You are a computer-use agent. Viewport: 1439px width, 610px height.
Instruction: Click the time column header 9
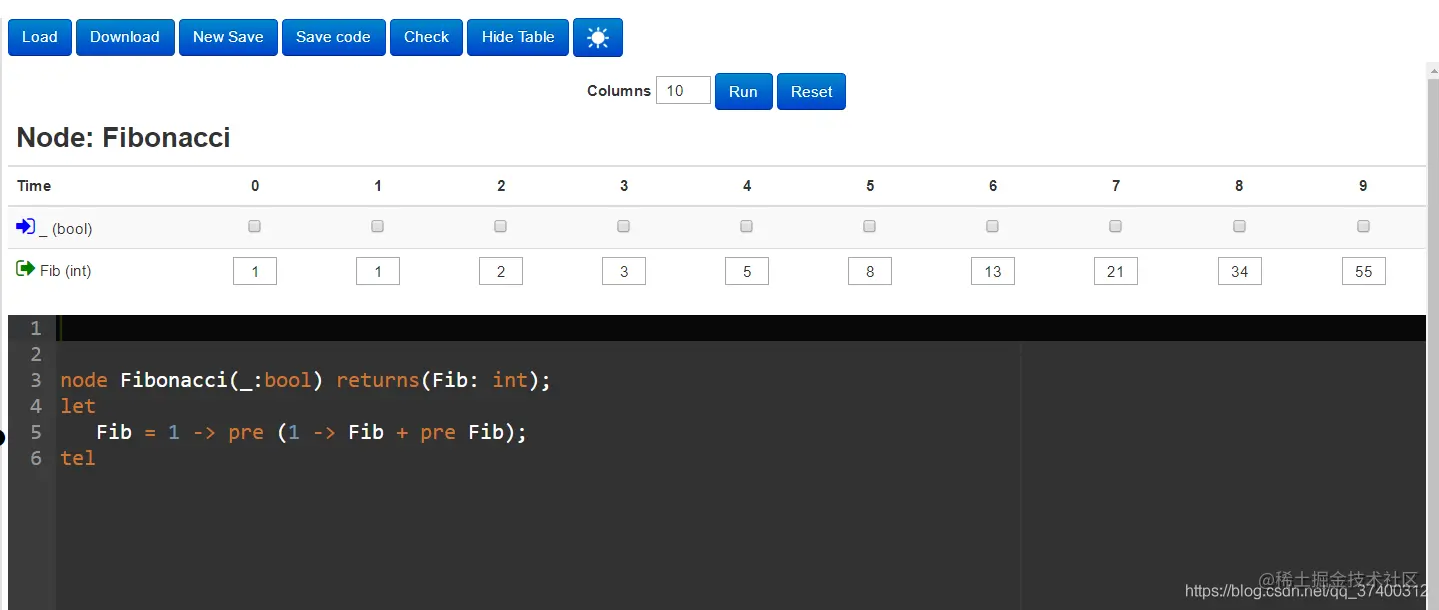click(1363, 186)
